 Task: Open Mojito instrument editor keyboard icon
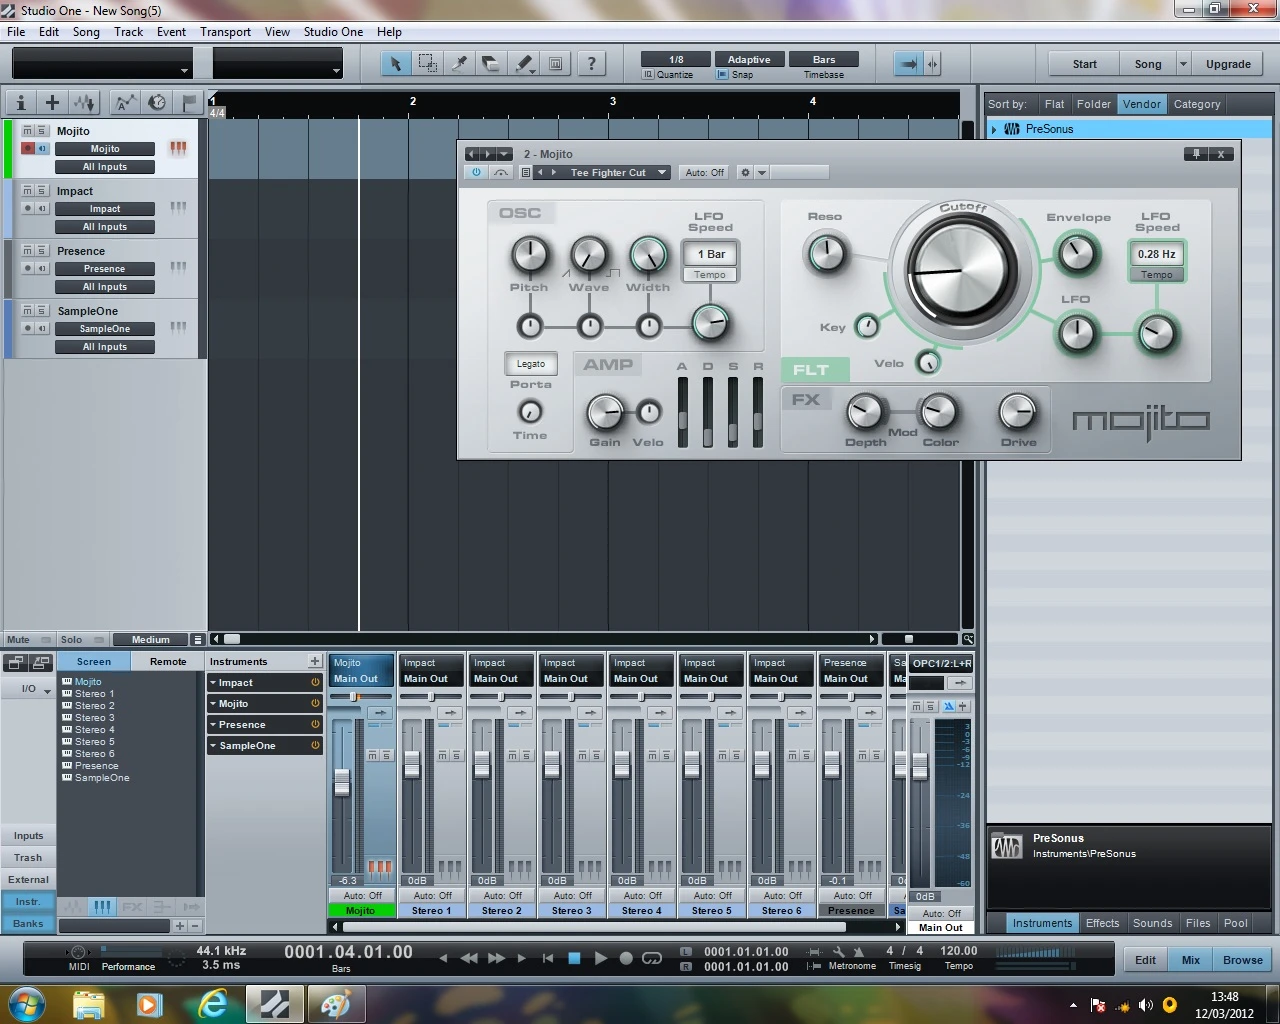click(178, 148)
